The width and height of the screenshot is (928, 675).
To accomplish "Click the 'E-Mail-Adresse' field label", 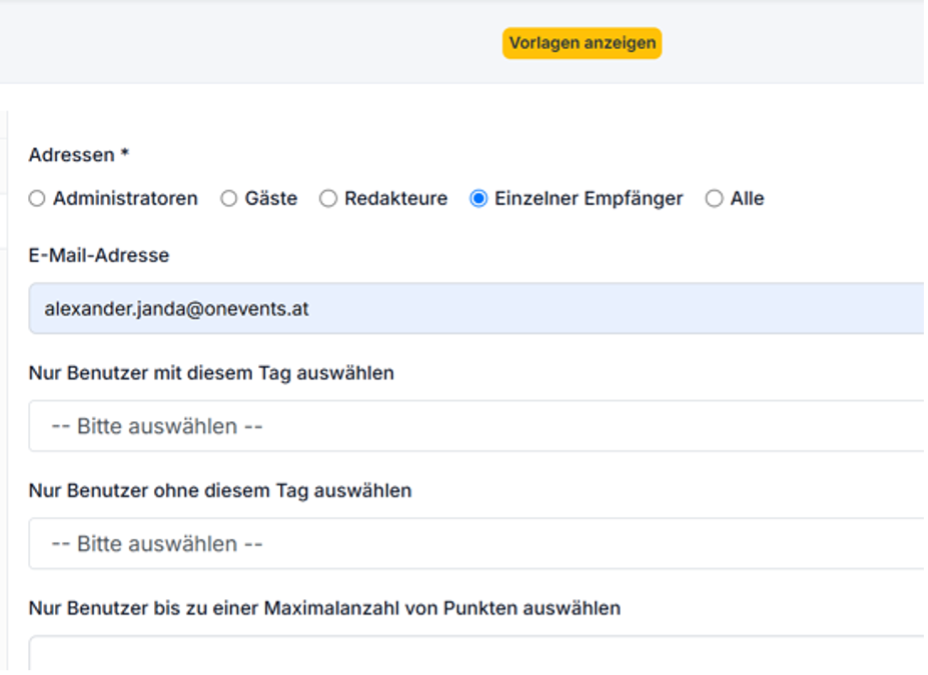I will coord(98,255).
